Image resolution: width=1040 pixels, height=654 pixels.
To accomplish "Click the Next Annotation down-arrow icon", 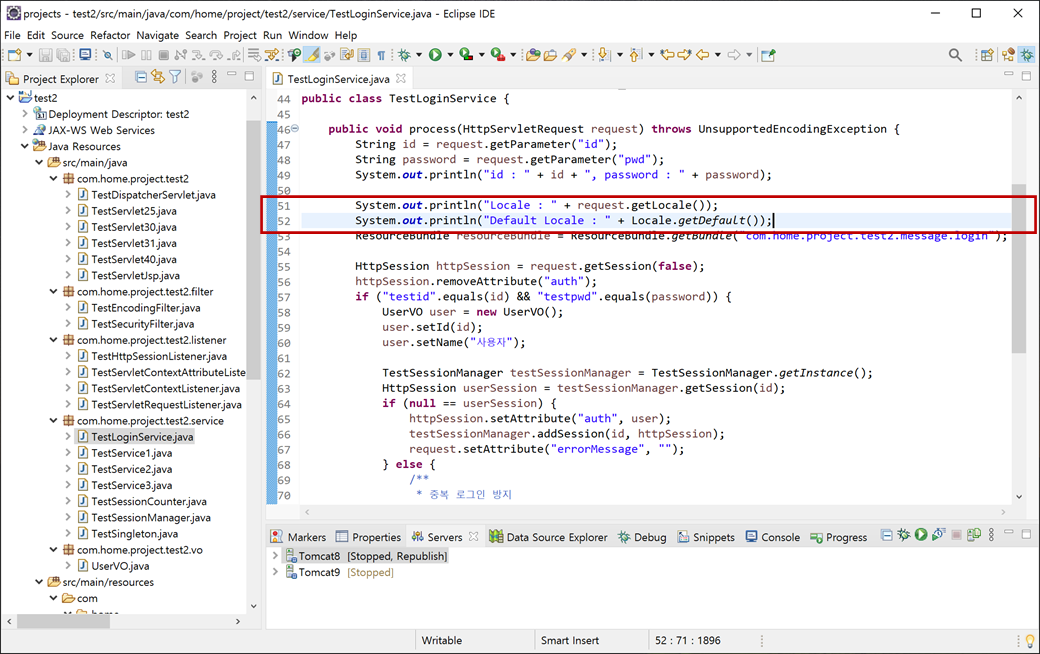I will [604, 55].
